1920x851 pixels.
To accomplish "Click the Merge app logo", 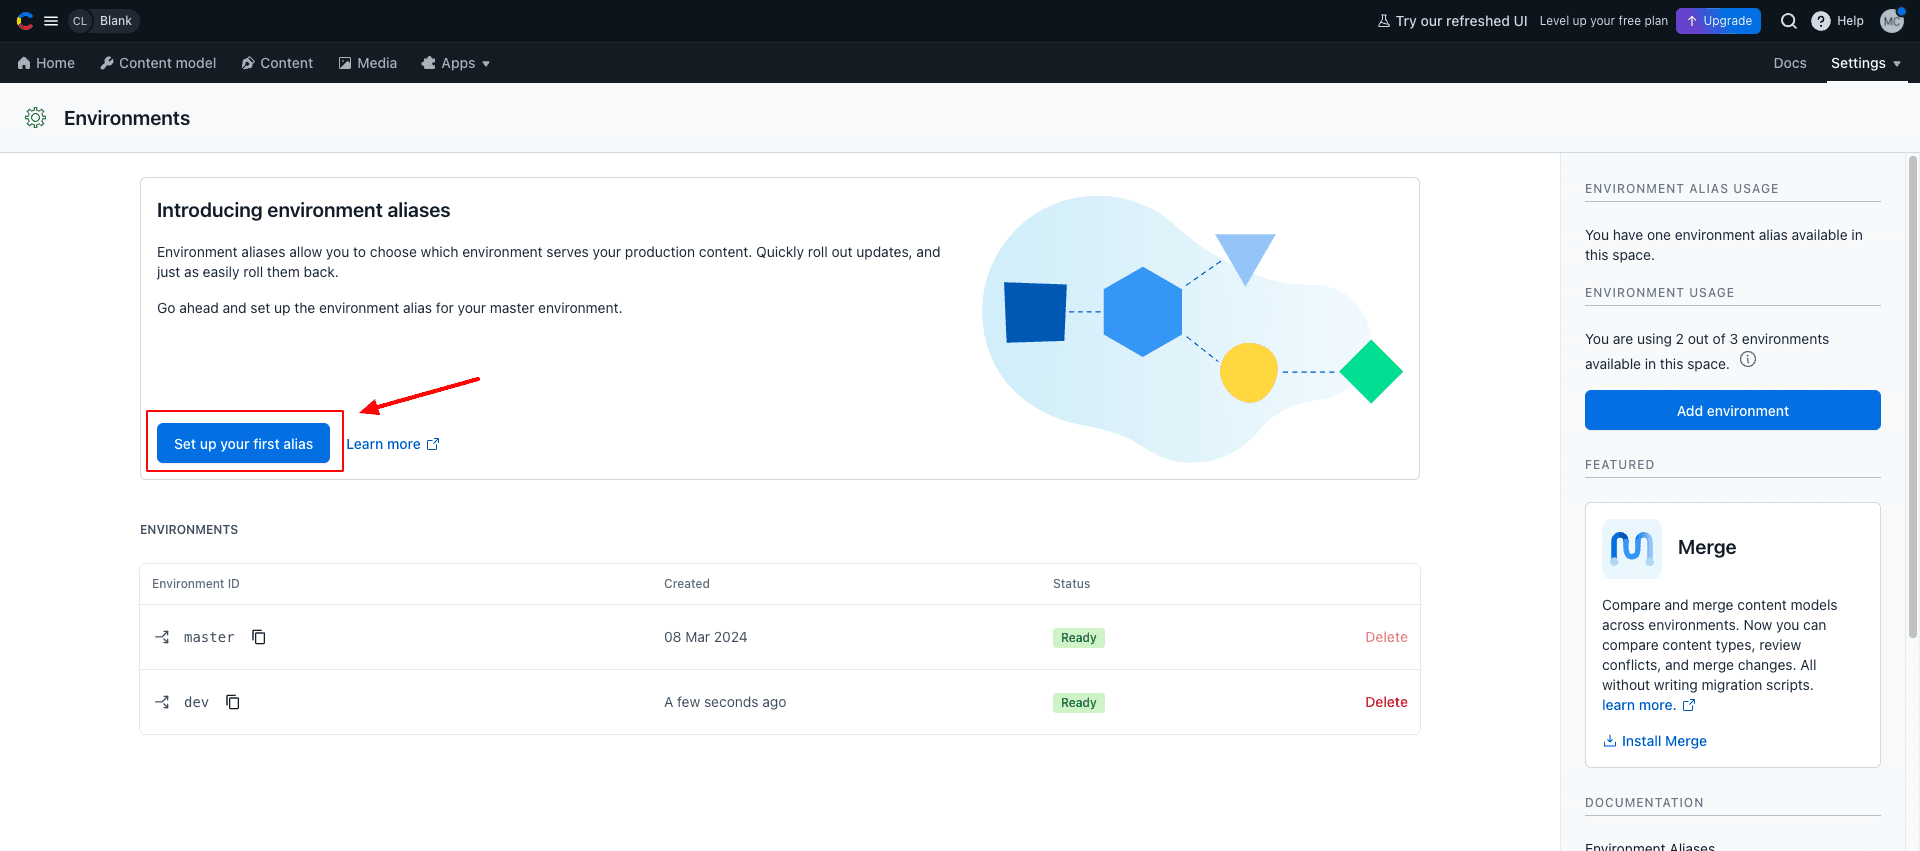I will point(1631,548).
